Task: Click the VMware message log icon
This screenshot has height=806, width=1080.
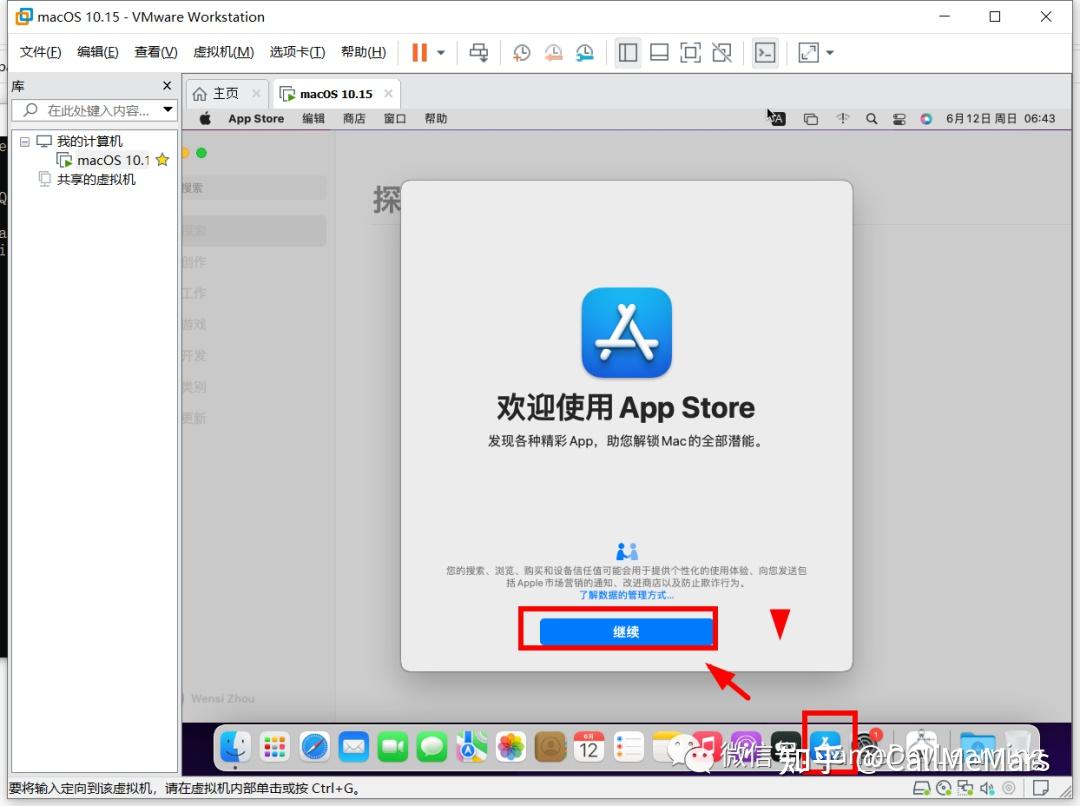Action: point(1041,787)
